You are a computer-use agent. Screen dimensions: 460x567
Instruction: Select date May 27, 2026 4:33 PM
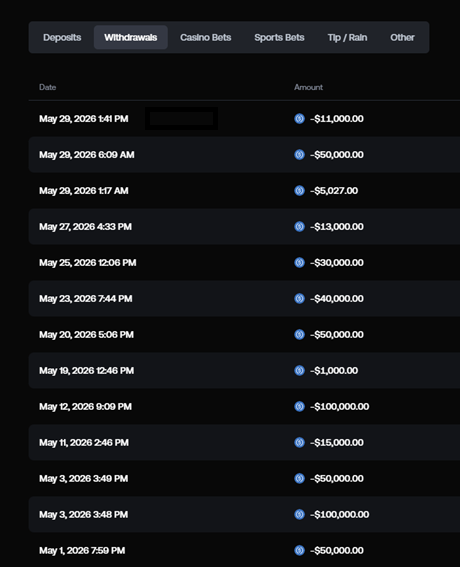(x=85, y=227)
